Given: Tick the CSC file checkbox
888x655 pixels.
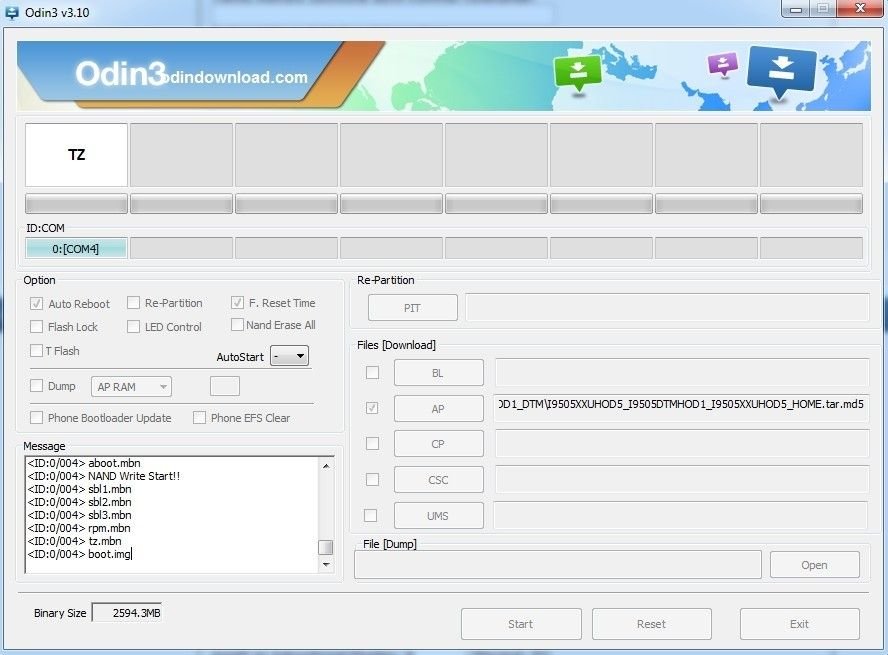Looking at the screenshot, I should click(372, 480).
